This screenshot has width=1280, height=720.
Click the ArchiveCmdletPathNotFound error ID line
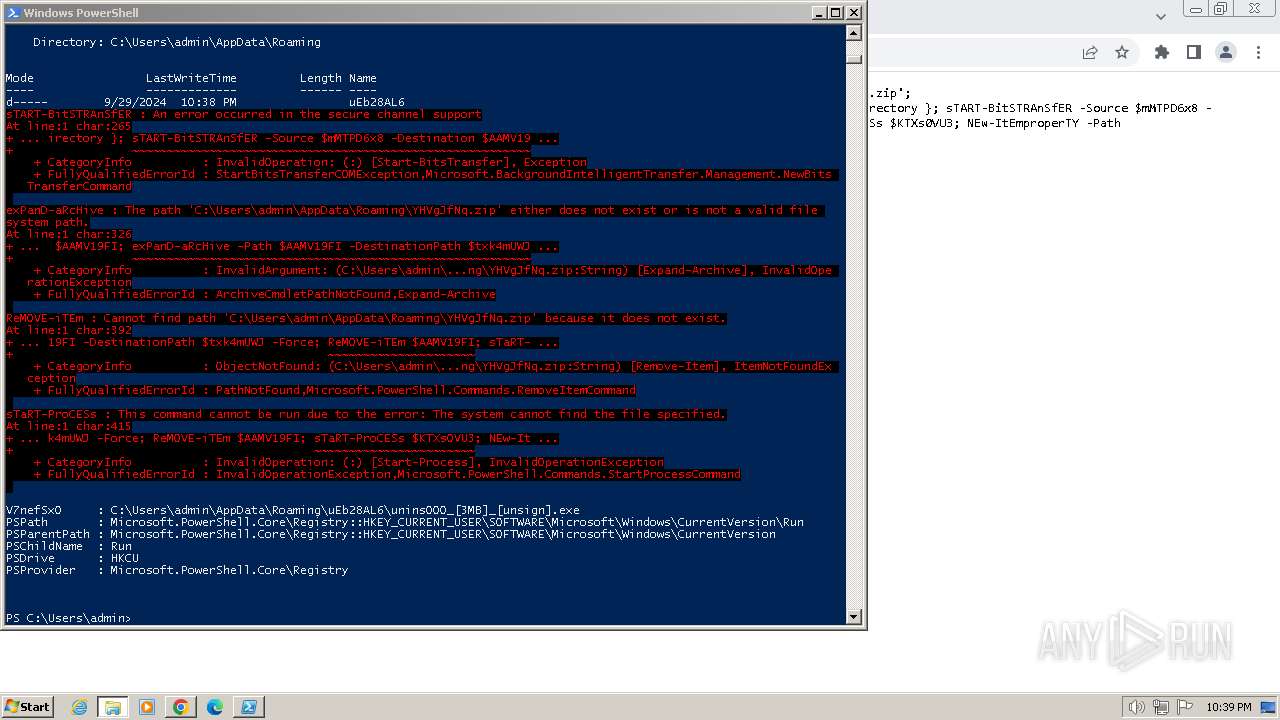[264, 294]
